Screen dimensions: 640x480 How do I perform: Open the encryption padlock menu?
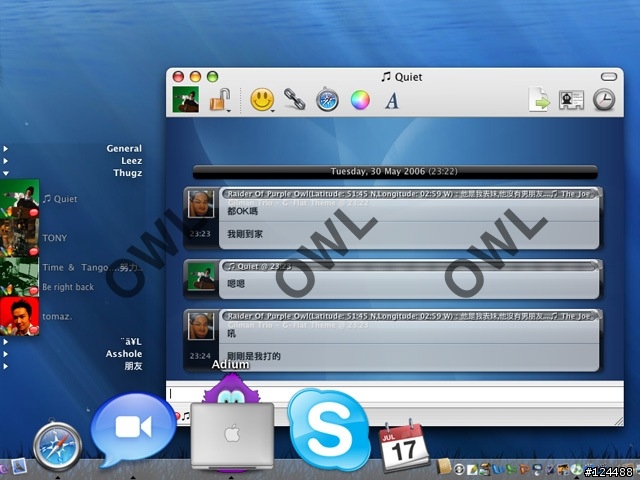(x=220, y=100)
